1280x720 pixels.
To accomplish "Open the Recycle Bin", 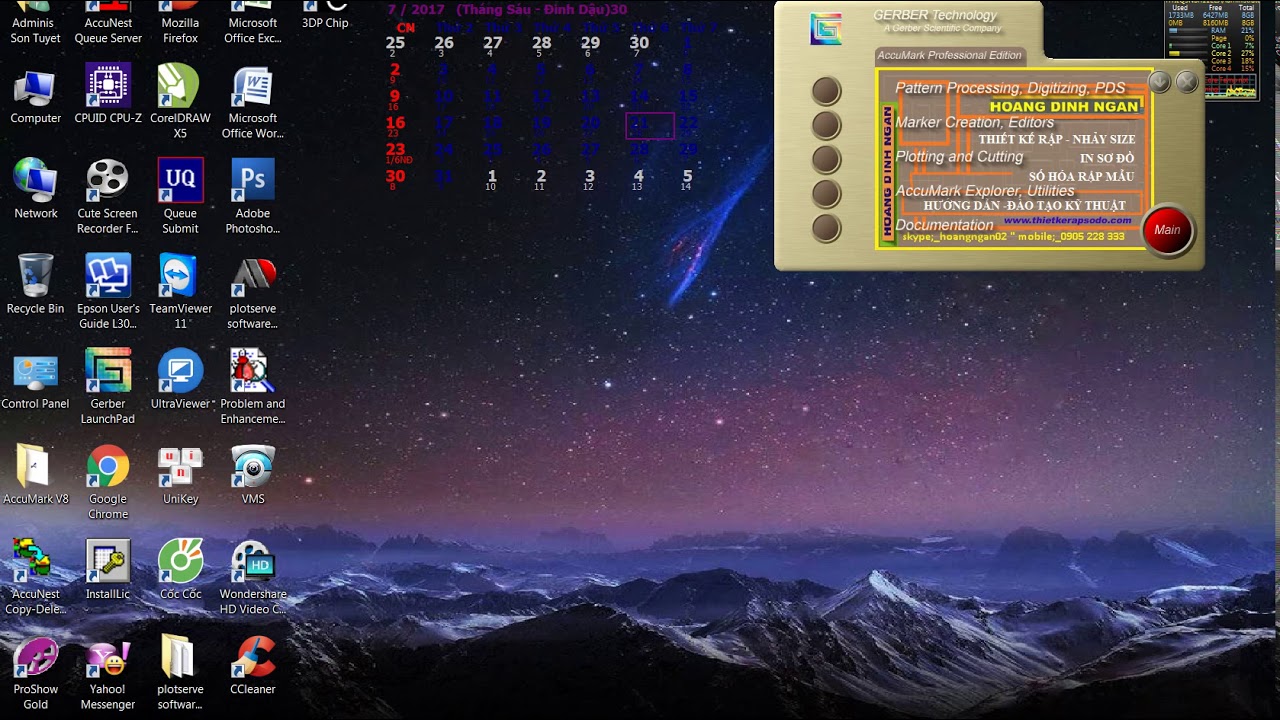I will [36, 285].
